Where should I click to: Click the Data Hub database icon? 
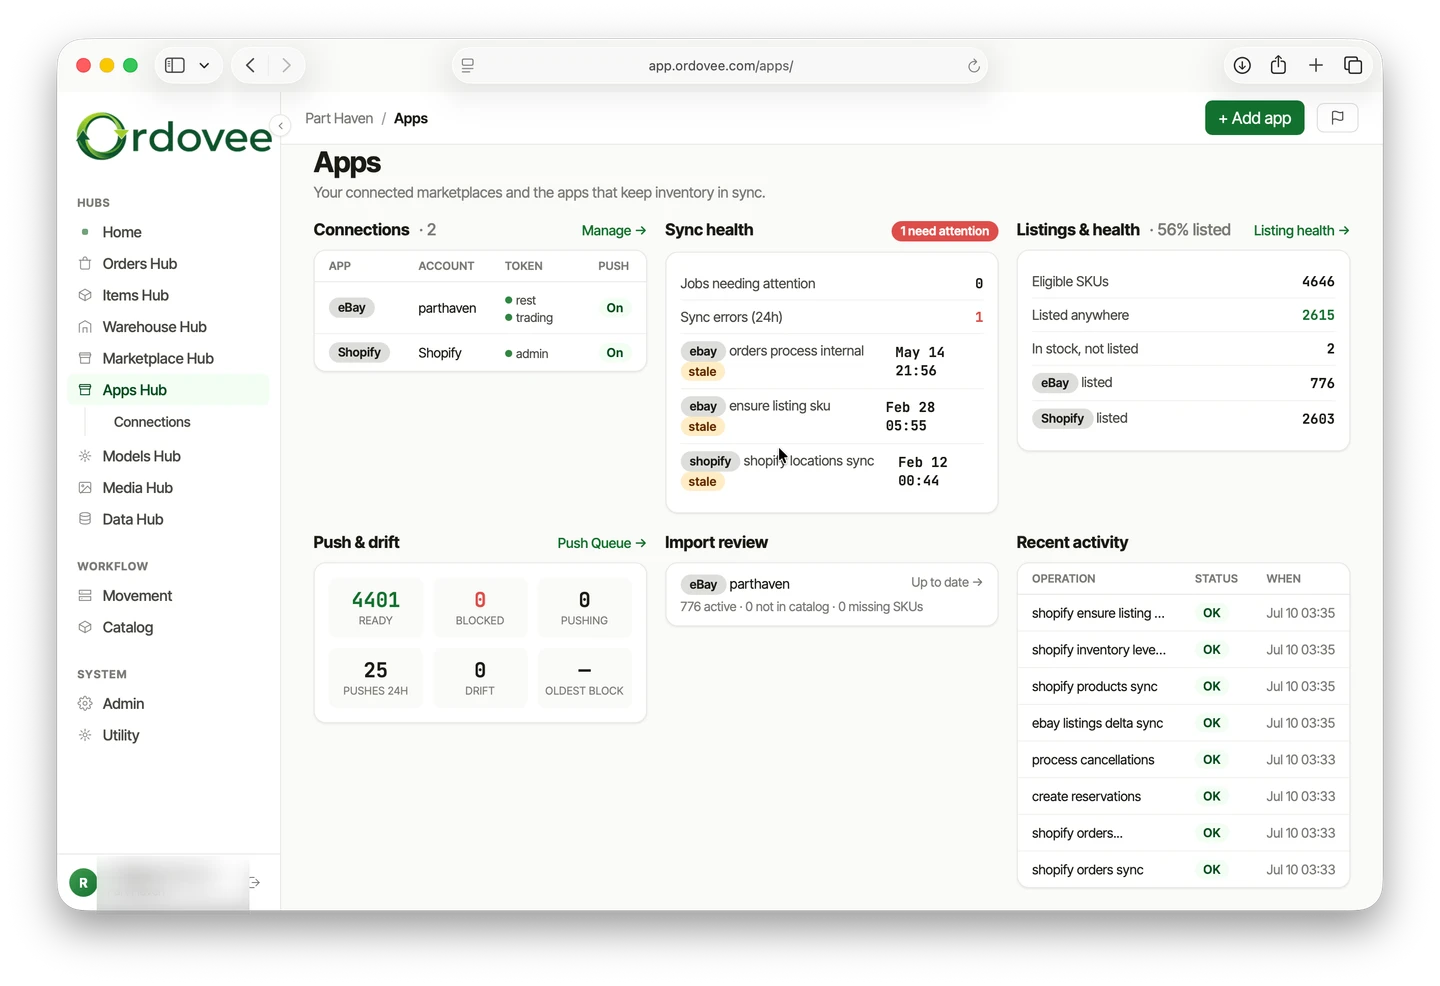85,519
